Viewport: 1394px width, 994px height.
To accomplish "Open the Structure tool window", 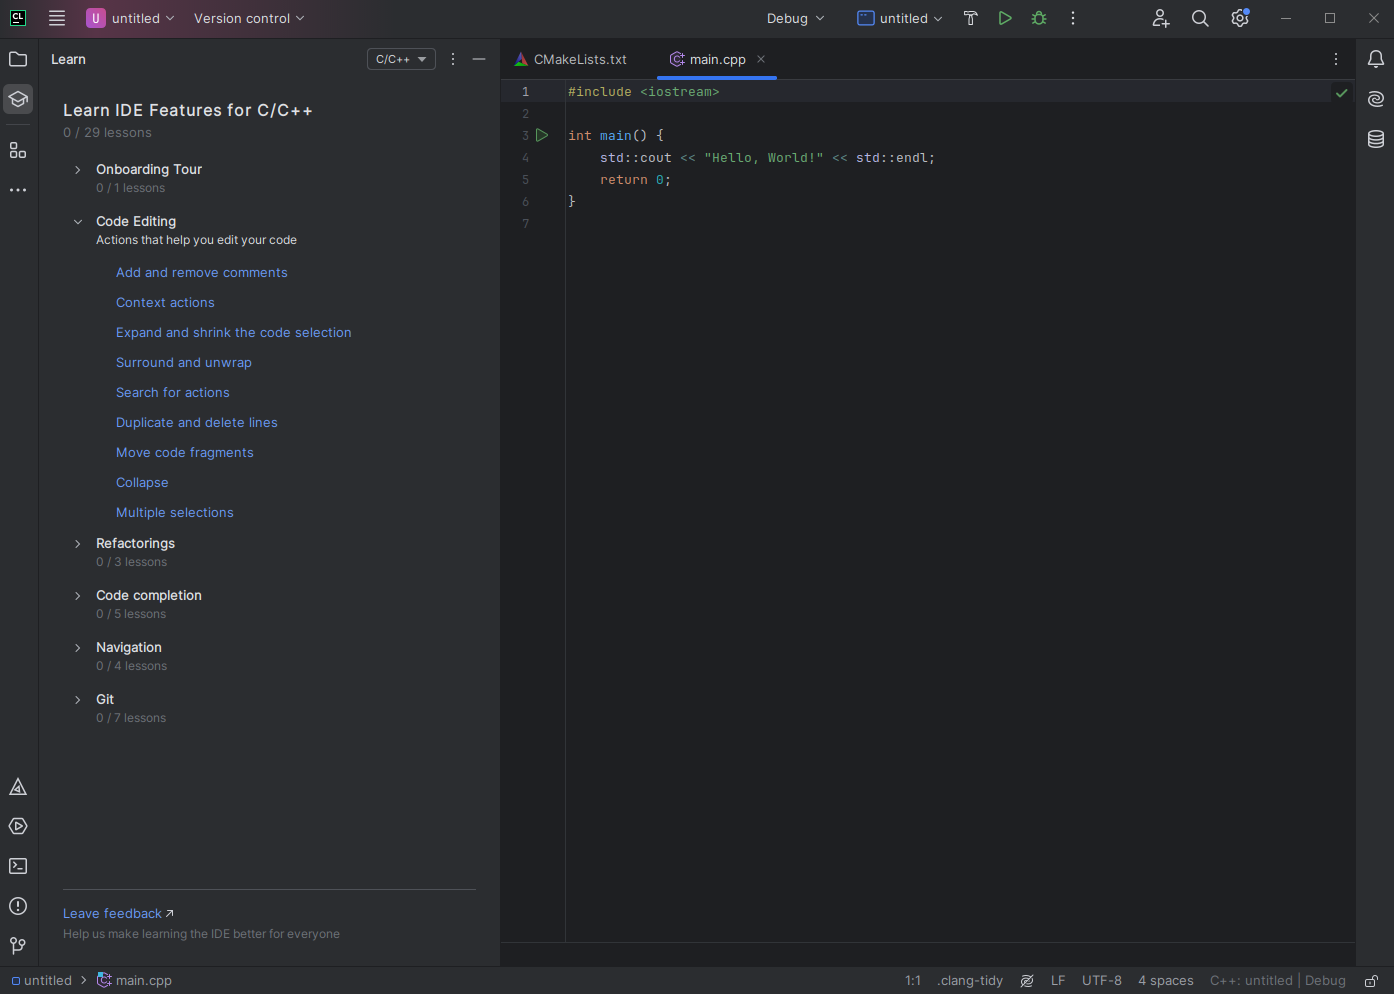I will [18, 150].
